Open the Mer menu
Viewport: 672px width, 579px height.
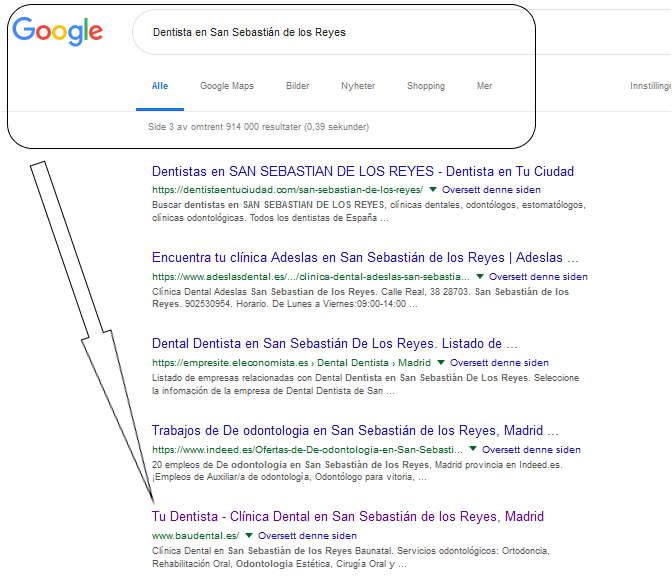pyautogui.click(x=484, y=86)
